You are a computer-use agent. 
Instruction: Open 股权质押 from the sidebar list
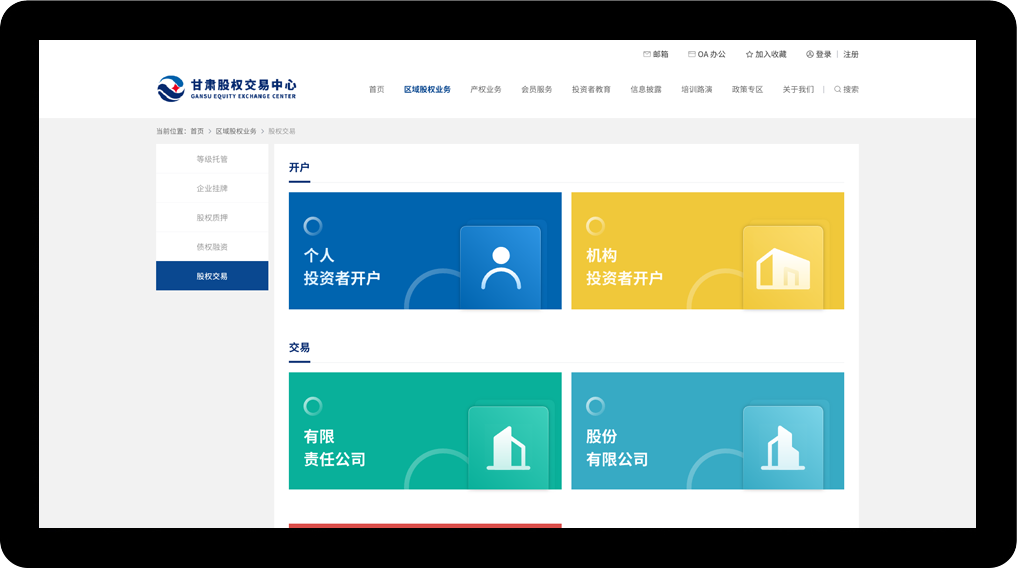212,217
